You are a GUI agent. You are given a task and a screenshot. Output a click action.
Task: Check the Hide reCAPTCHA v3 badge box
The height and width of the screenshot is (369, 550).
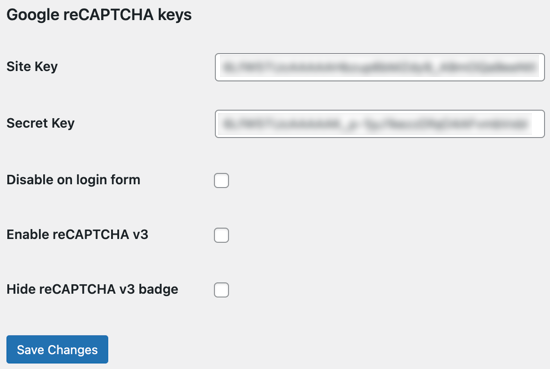221,290
